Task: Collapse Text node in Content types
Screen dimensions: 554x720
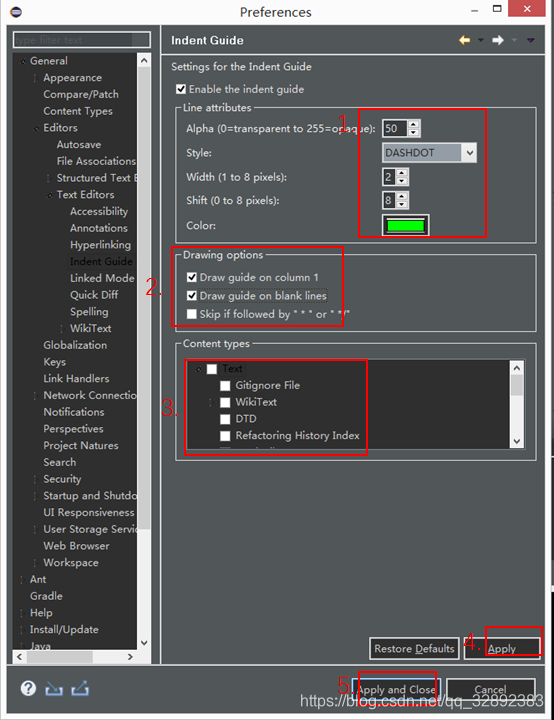Action: click(x=198, y=369)
